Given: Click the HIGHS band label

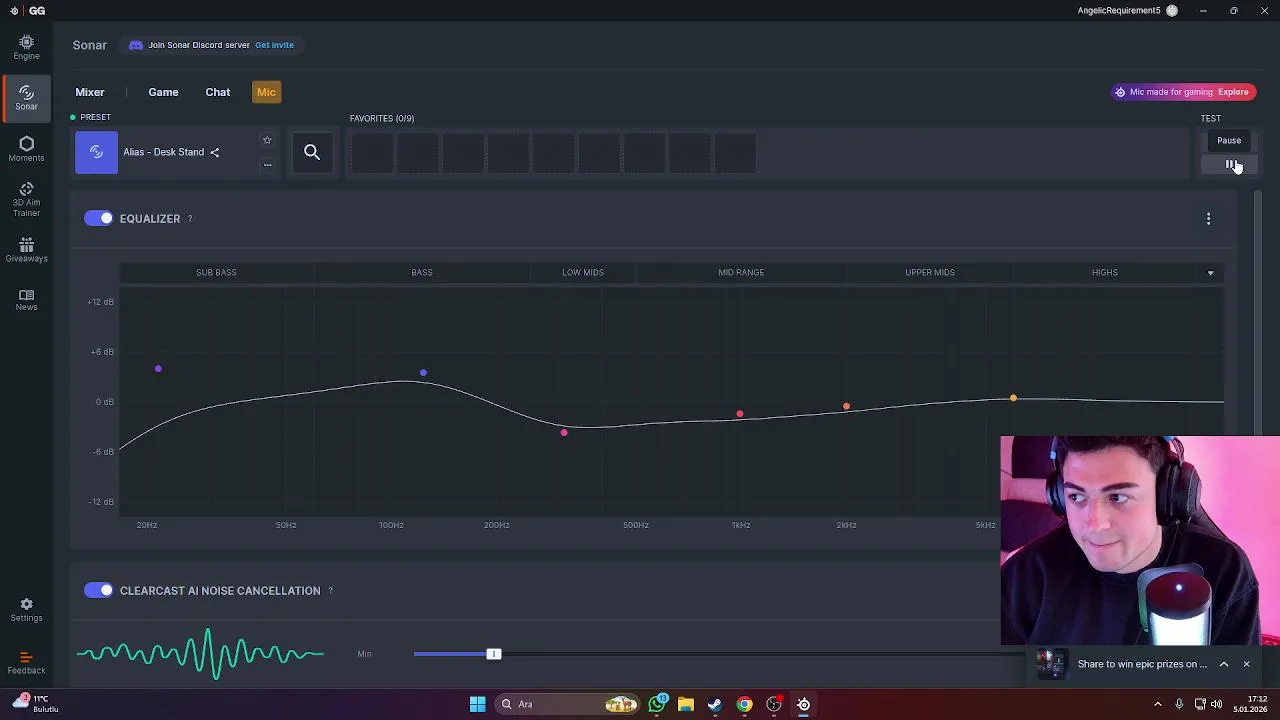Looking at the screenshot, I should (1105, 272).
